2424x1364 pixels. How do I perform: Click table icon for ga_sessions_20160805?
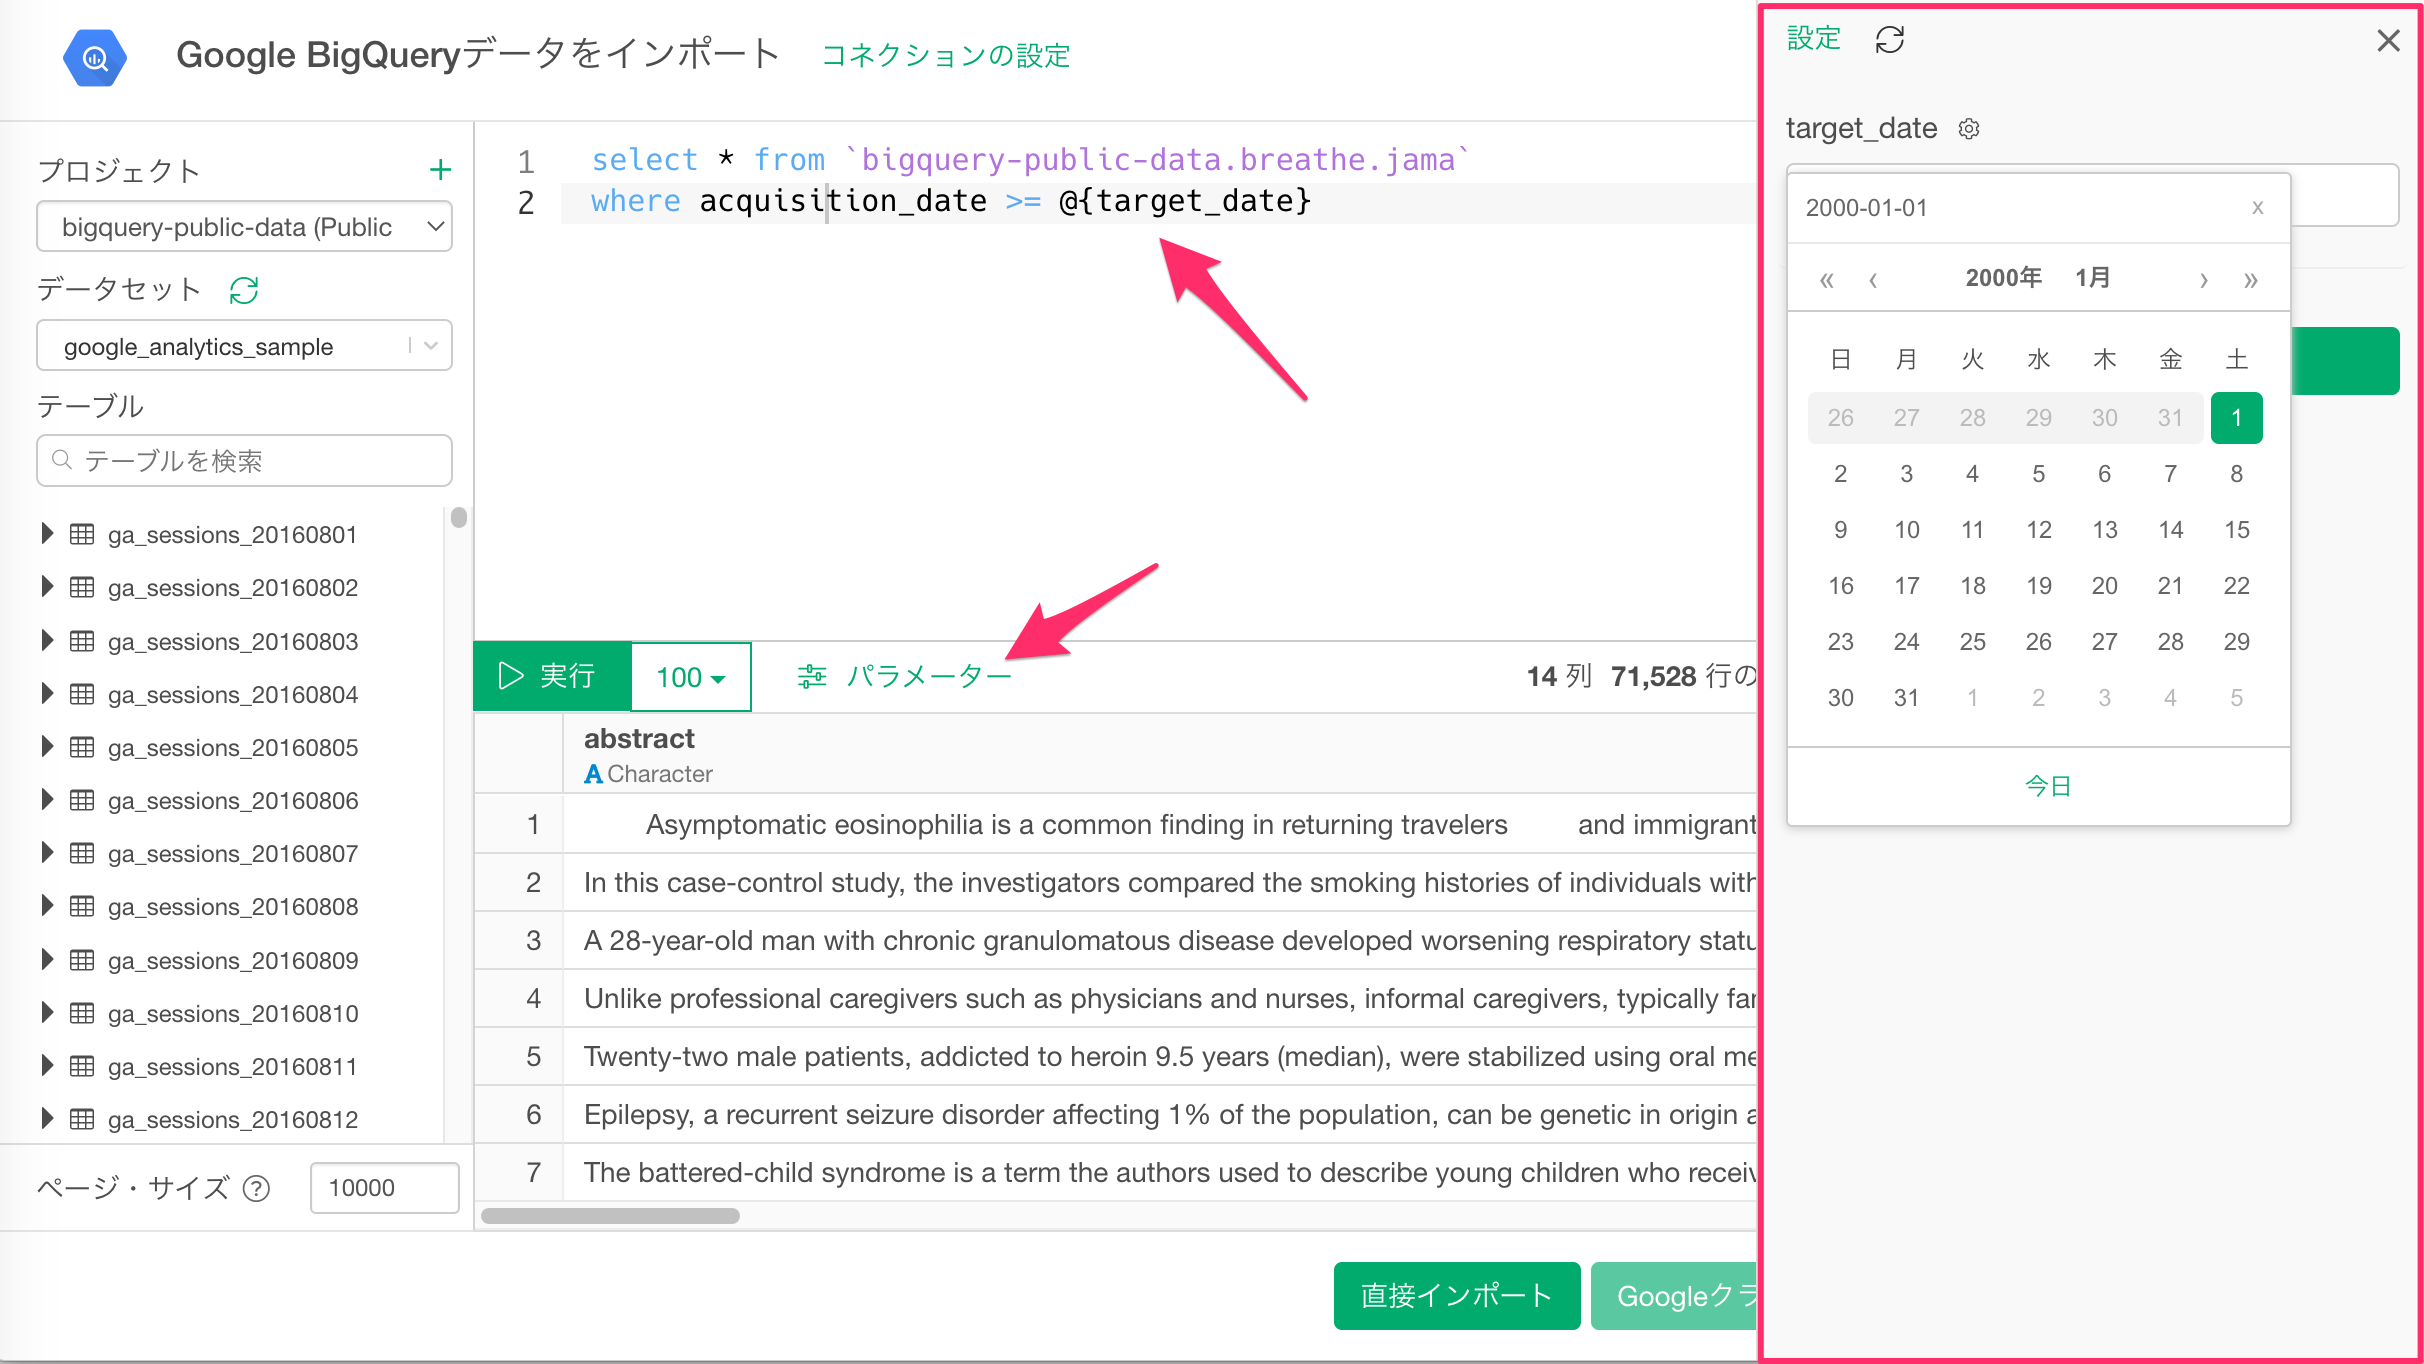82,747
